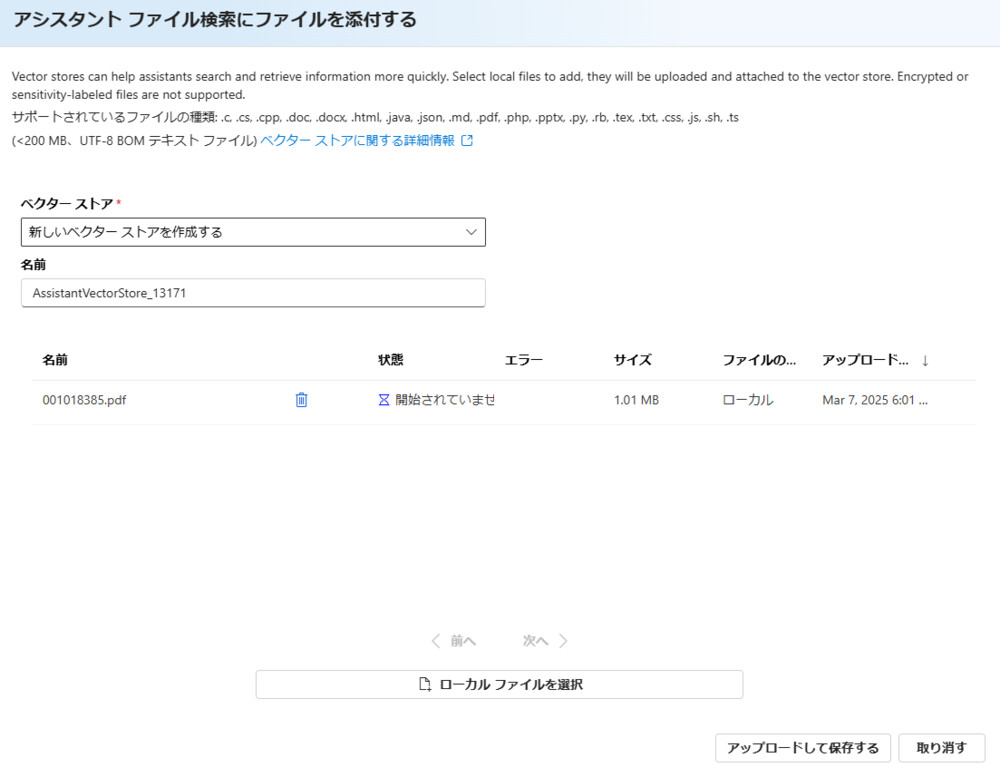
Task: Click the エラー column header
Action: click(x=524, y=359)
